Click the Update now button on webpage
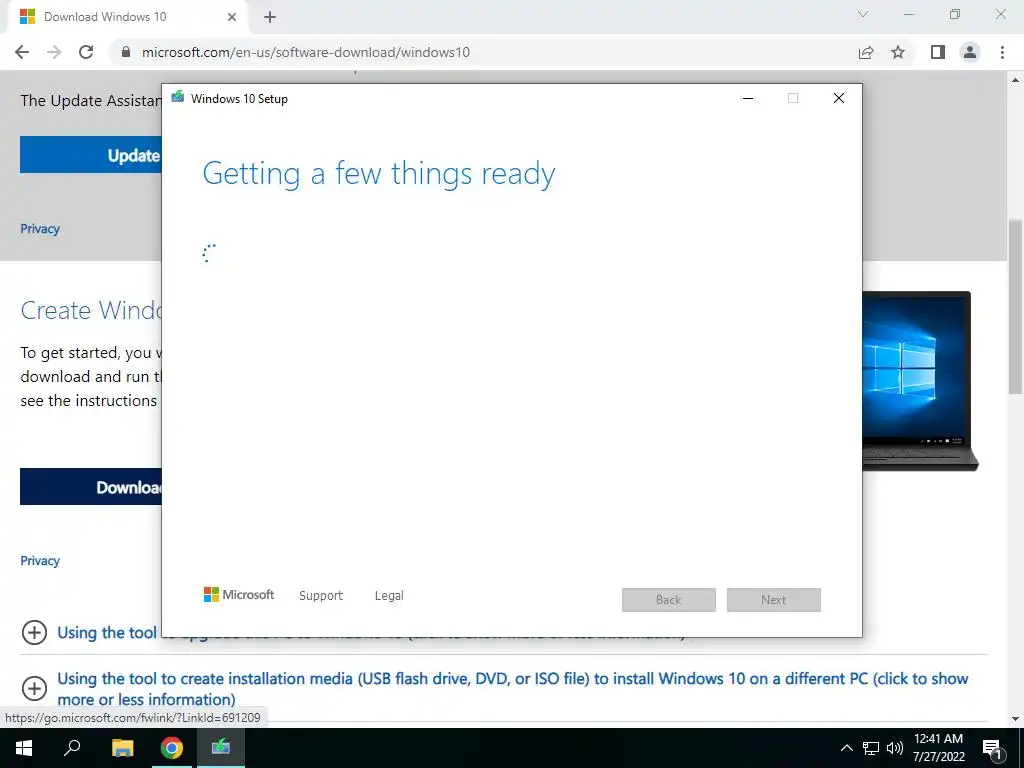This screenshot has width=1024, height=768. pos(91,155)
